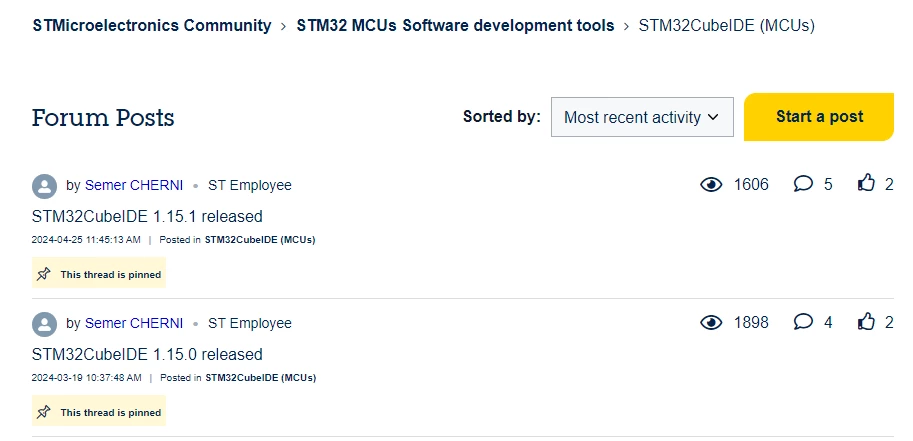Click the 1606 view count

tap(751, 185)
